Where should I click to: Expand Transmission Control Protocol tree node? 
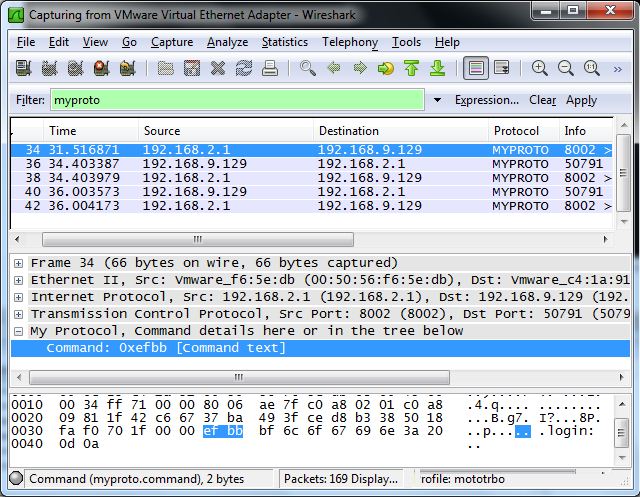click(18, 314)
